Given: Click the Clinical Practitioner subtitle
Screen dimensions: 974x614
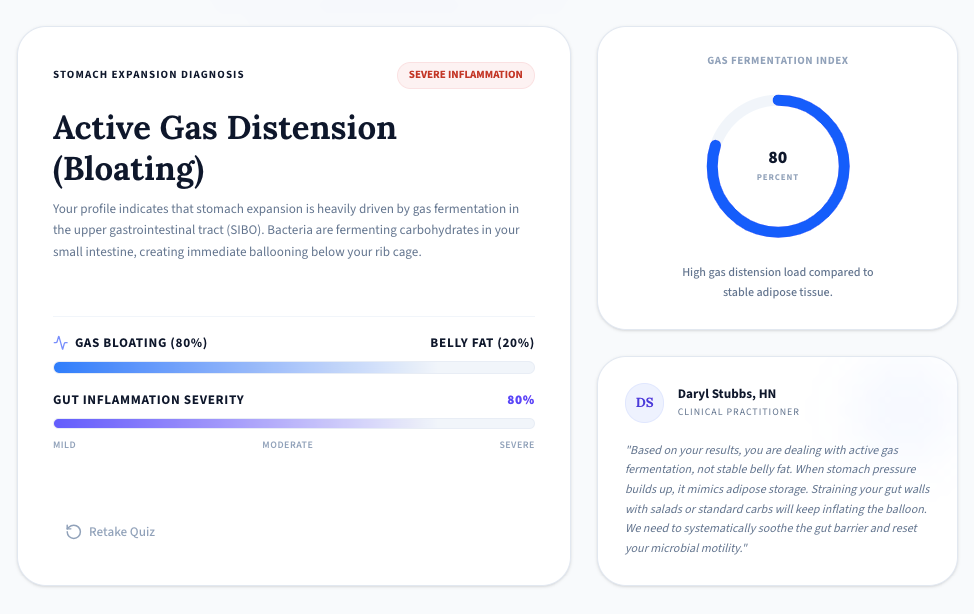Looking at the screenshot, I should click(739, 411).
